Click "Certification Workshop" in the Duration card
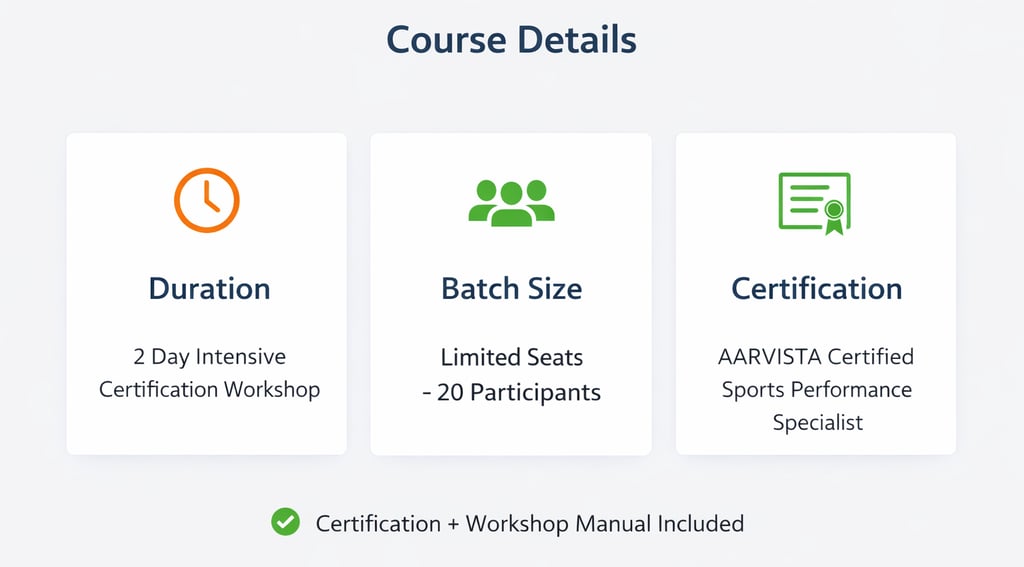This screenshot has width=1024, height=567. coord(209,389)
